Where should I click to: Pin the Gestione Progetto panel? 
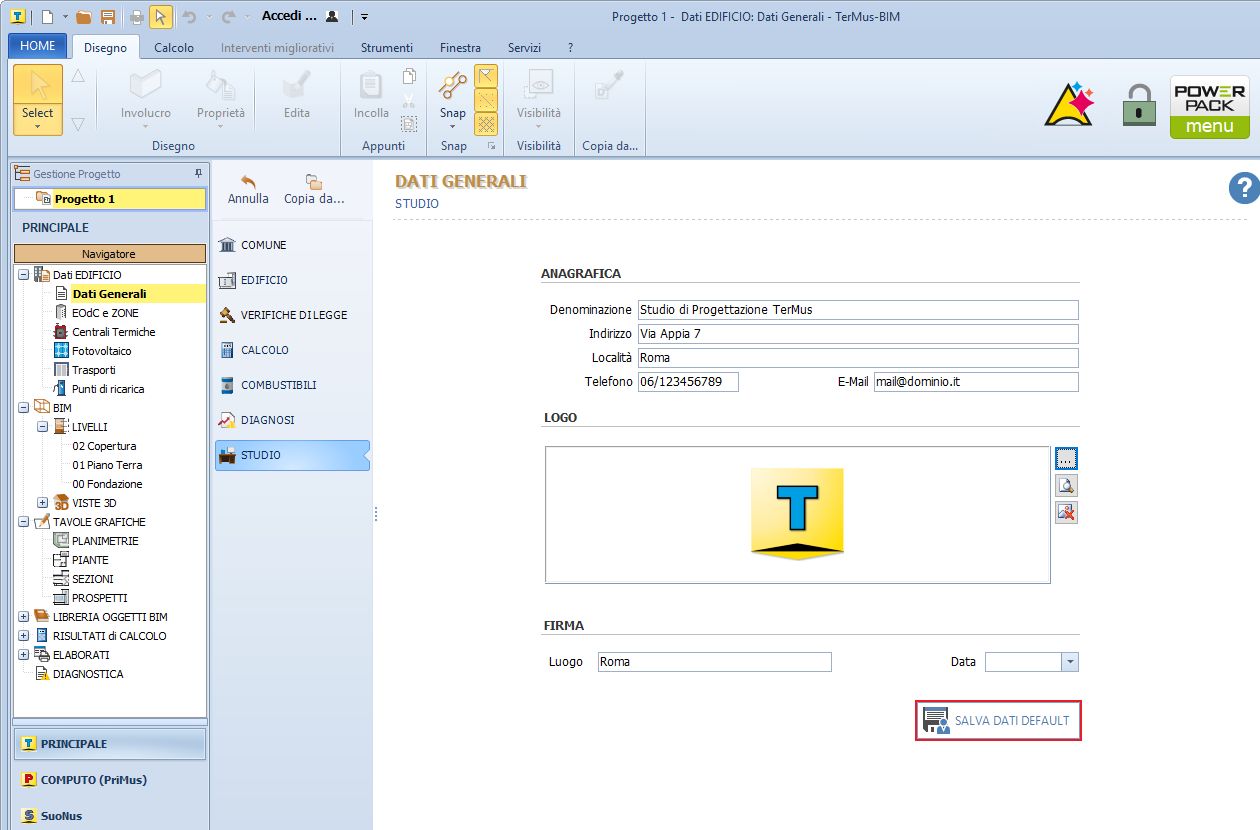(x=198, y=174)
